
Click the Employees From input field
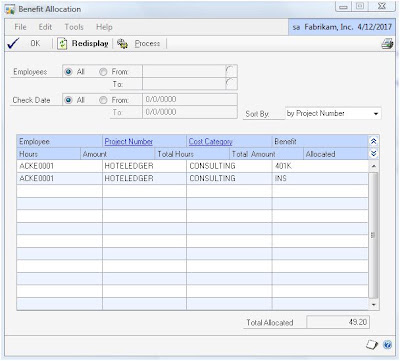pyautogui.click(x=184, y=71)
